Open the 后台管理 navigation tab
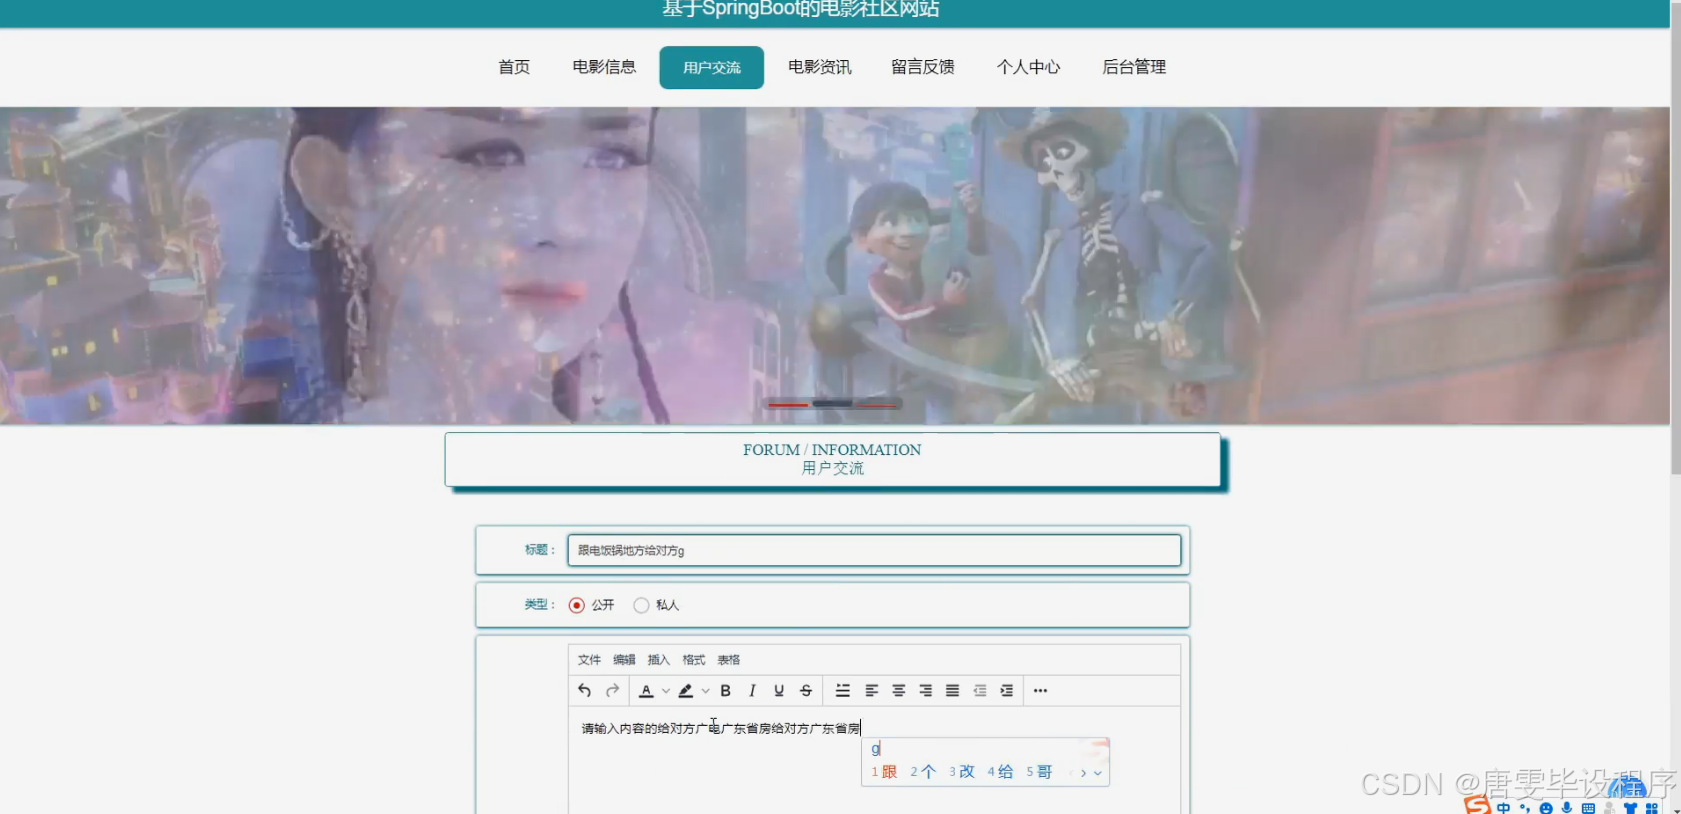Screen dimensions: 1681x814 [1134, 67]
